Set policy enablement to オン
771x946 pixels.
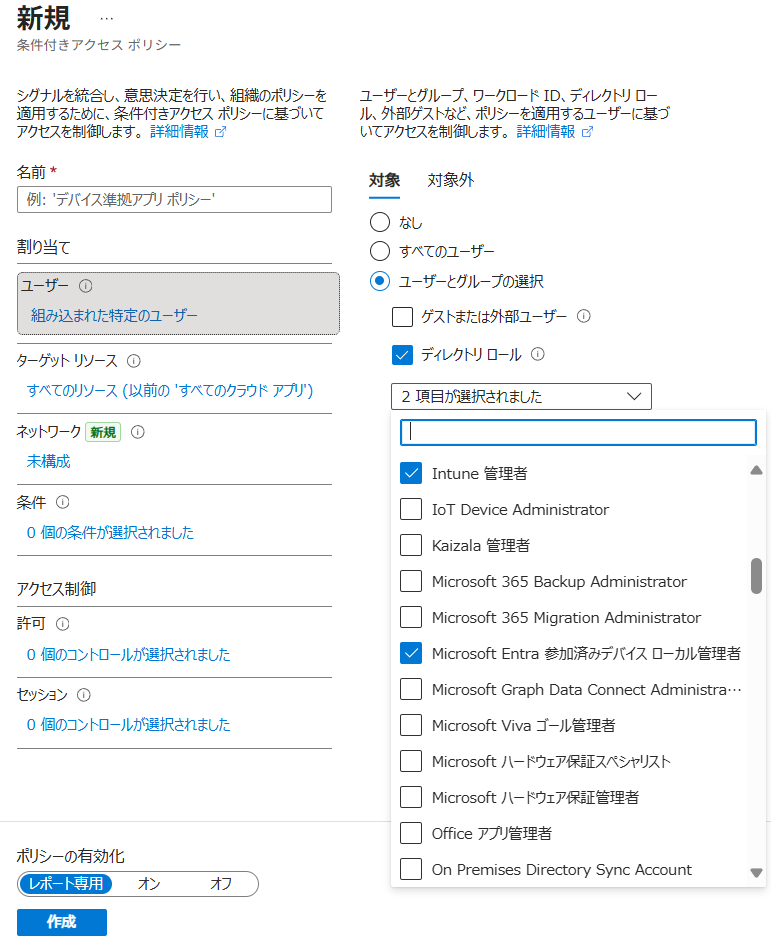coord(149,884)
